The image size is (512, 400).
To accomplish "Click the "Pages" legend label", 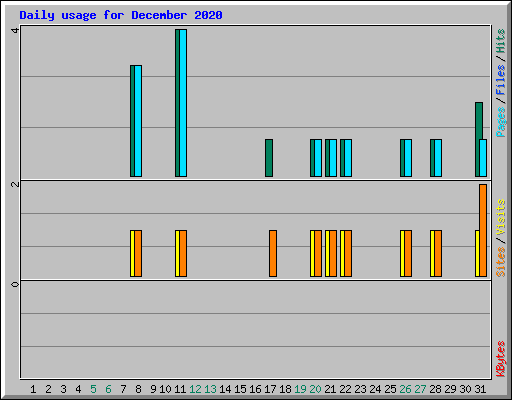I will [500, 122].
